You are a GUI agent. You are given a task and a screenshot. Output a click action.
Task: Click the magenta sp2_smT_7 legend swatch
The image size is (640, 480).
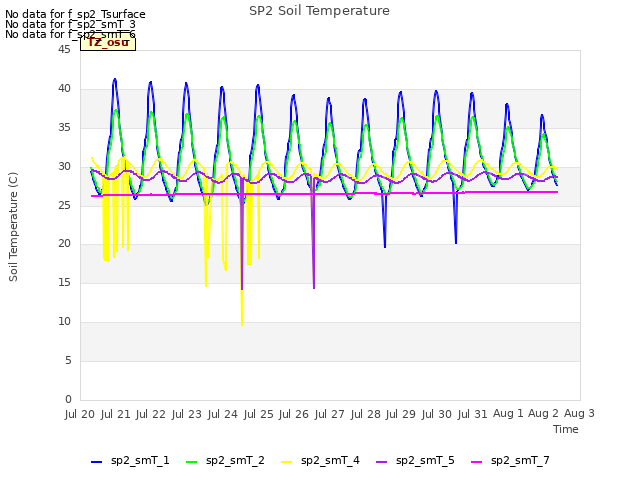click(476, 462)
